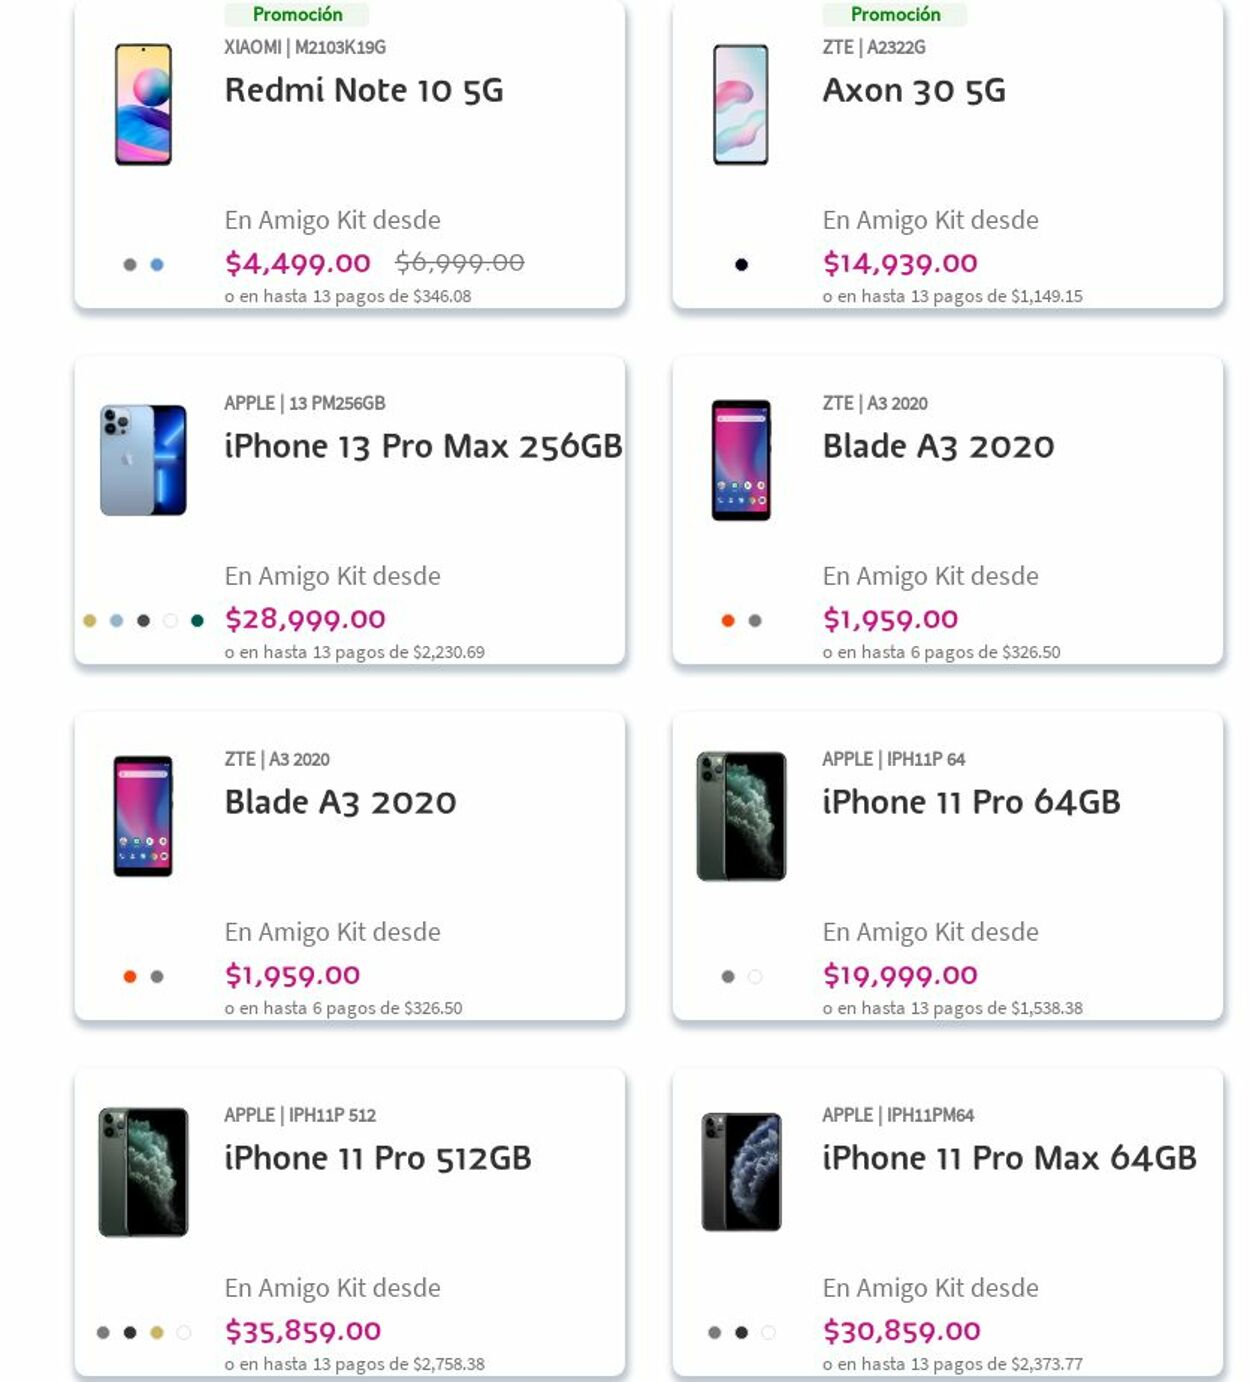
Task: Select blue color for Redmi Note 10 5G
Action: click(x=157, y=265)
